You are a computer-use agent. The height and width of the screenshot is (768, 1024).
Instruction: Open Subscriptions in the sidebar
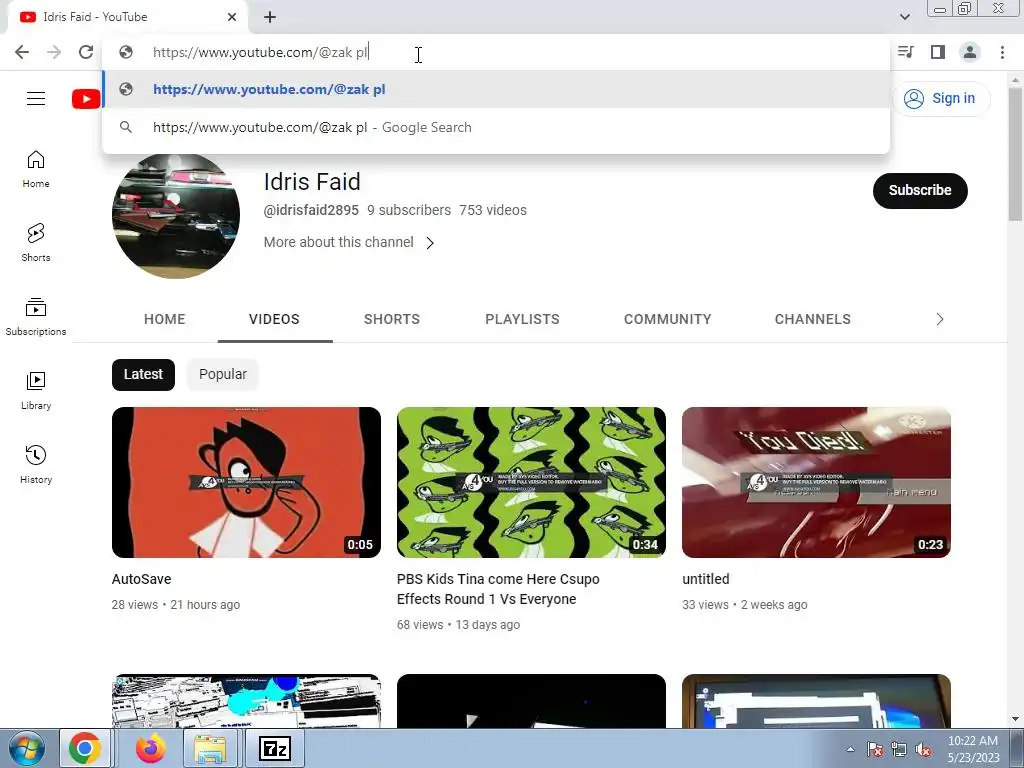(x=36, y=317)
